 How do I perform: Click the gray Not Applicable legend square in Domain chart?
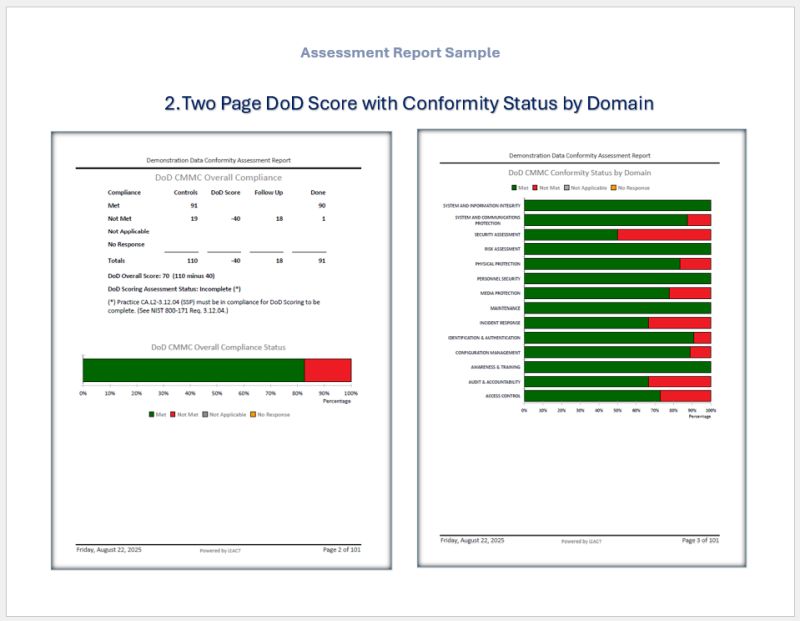pos(567,188)
